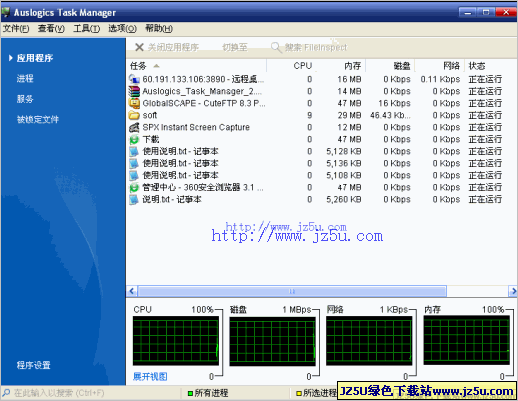Select the soft task name
The height and width of the screenshot is (401, 518).
(x=150, y=115)
